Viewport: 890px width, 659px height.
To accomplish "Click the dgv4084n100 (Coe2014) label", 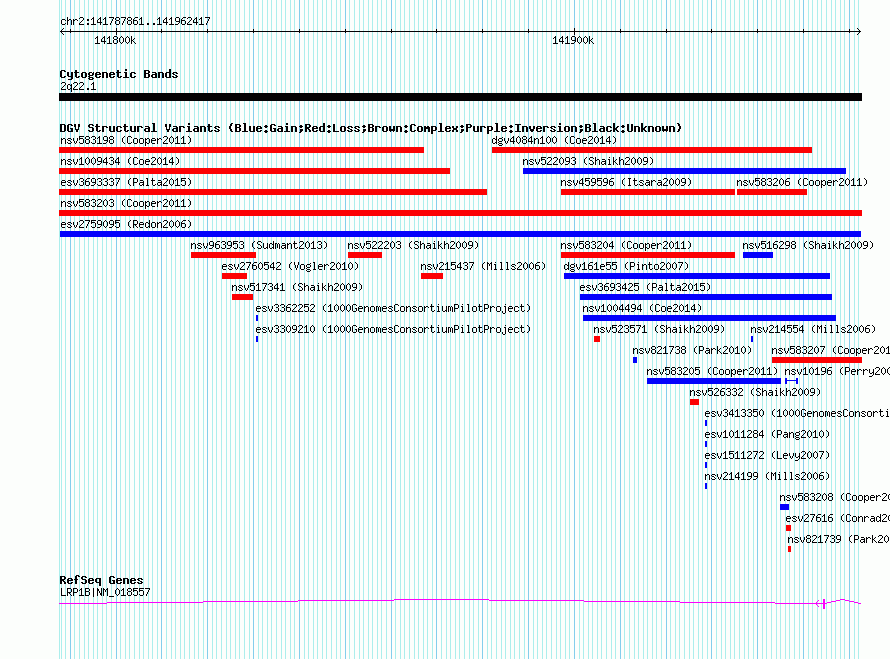I will [554, 140].
